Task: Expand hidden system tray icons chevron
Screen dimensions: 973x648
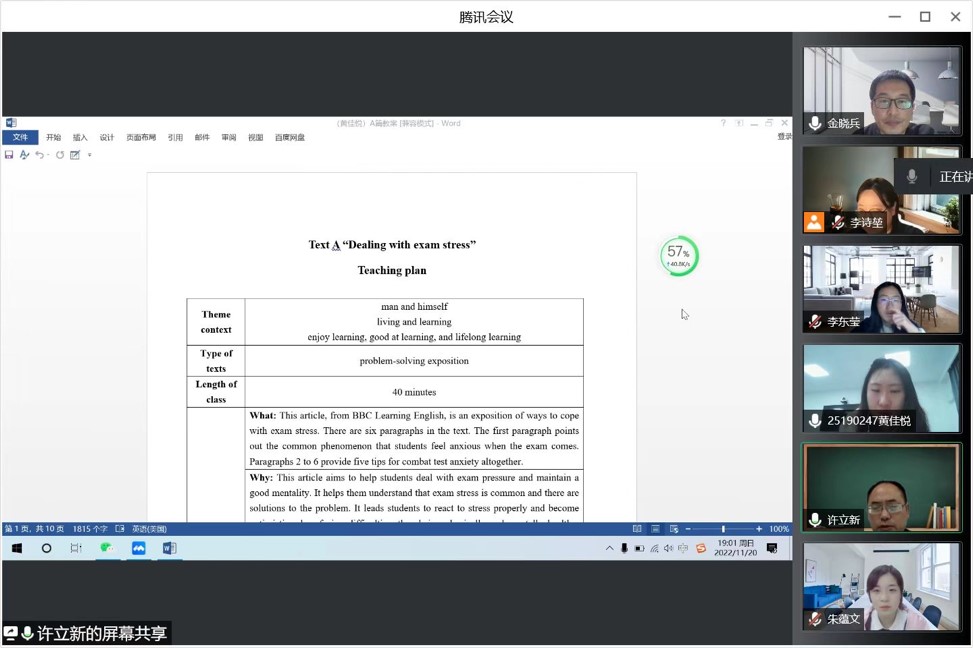Action: [x=610, y=548]
